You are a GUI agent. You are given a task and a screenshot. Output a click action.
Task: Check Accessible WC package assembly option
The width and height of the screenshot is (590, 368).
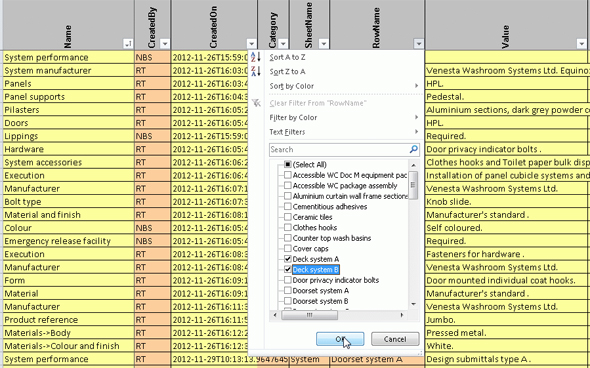click(x=288, y=186)
